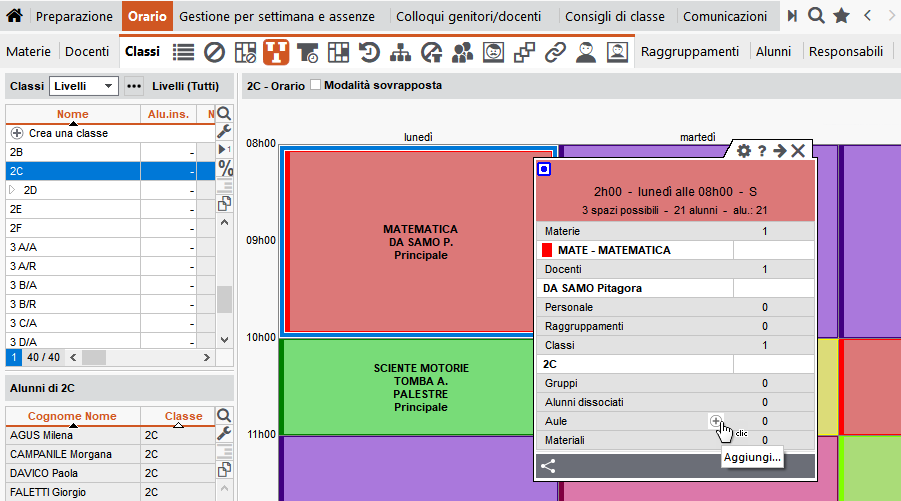Click the popup help question mark
This screenshot has width=901, height=501.
pyautogui.click(x=762, y=151)
